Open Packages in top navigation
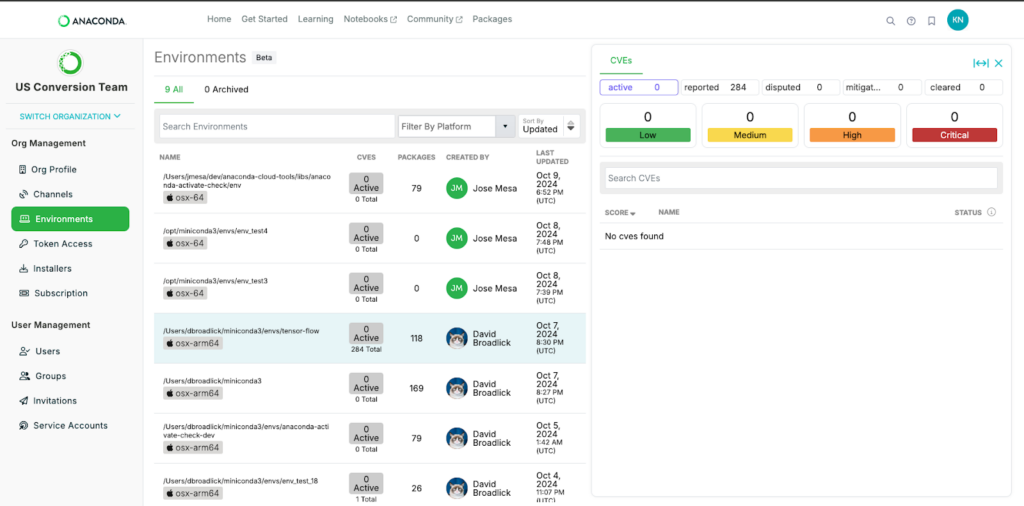The image size is (1024, 506). coord(492,20)
